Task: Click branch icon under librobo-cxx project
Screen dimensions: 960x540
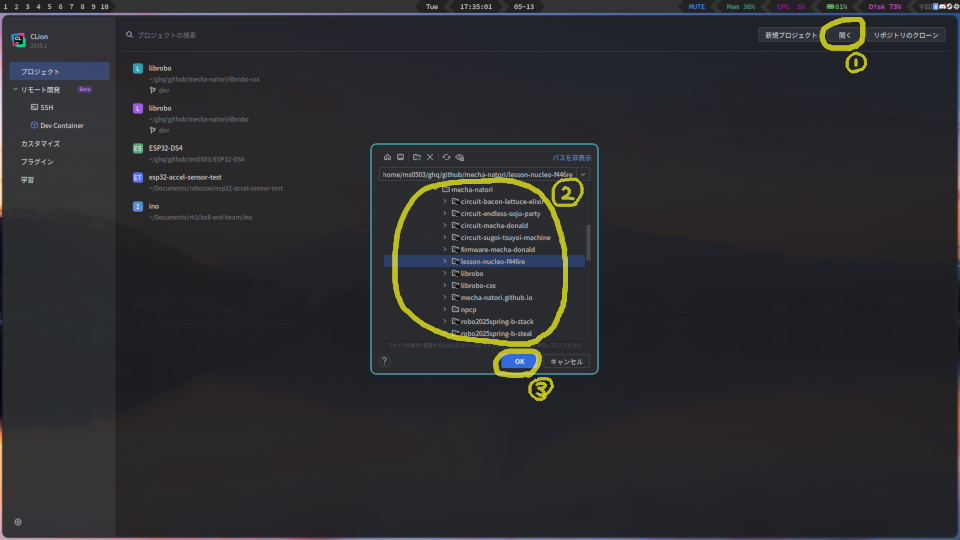Action: pos(152,90)
